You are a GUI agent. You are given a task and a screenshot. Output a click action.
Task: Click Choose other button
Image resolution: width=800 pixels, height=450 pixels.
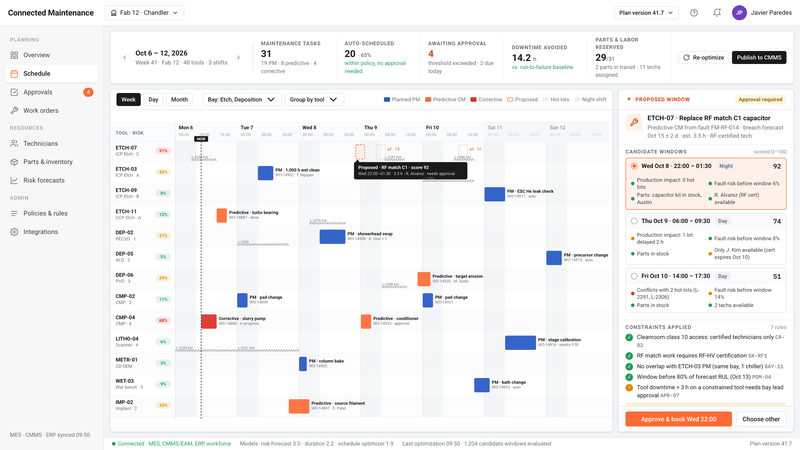[x=761, y=419]
